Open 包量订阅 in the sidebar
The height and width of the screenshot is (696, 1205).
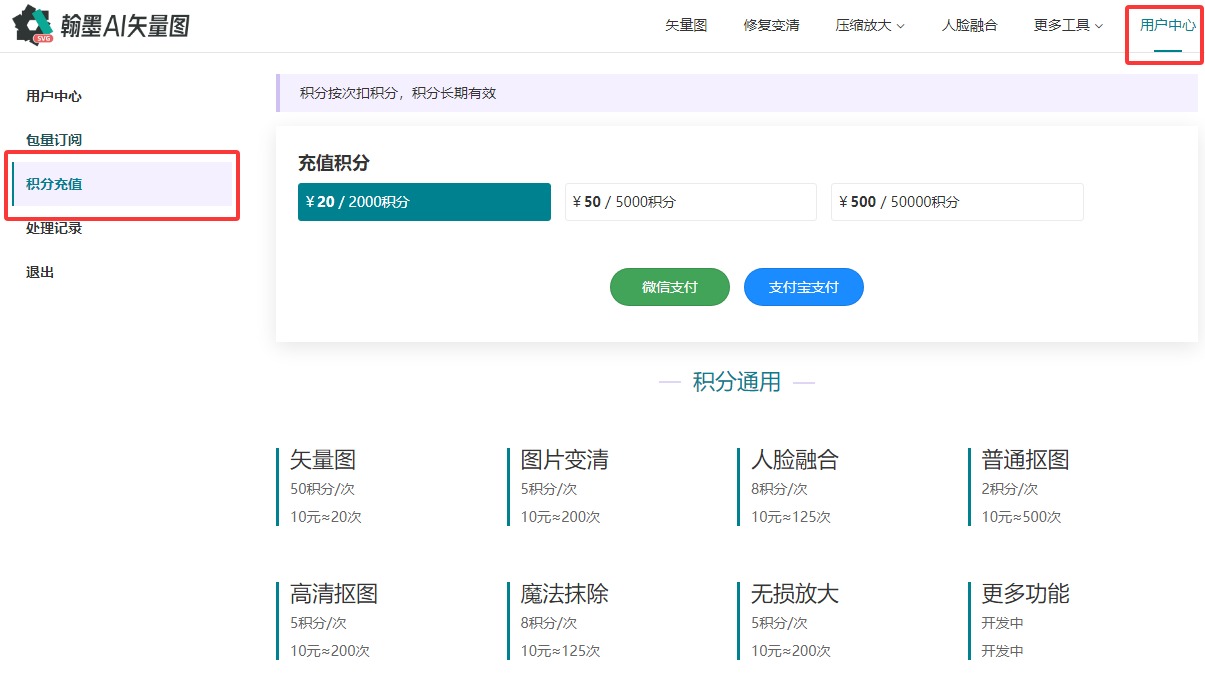point(54,140)
